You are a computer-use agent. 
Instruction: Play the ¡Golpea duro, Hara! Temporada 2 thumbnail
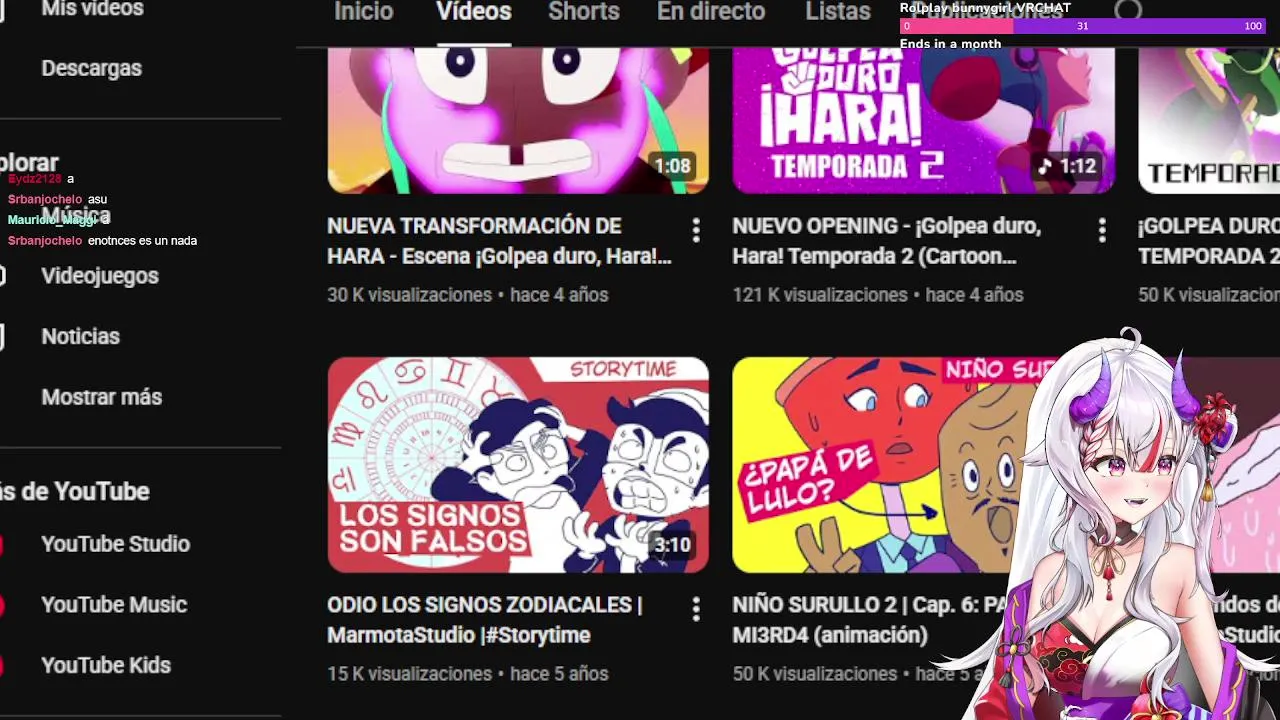coord(923,120)
